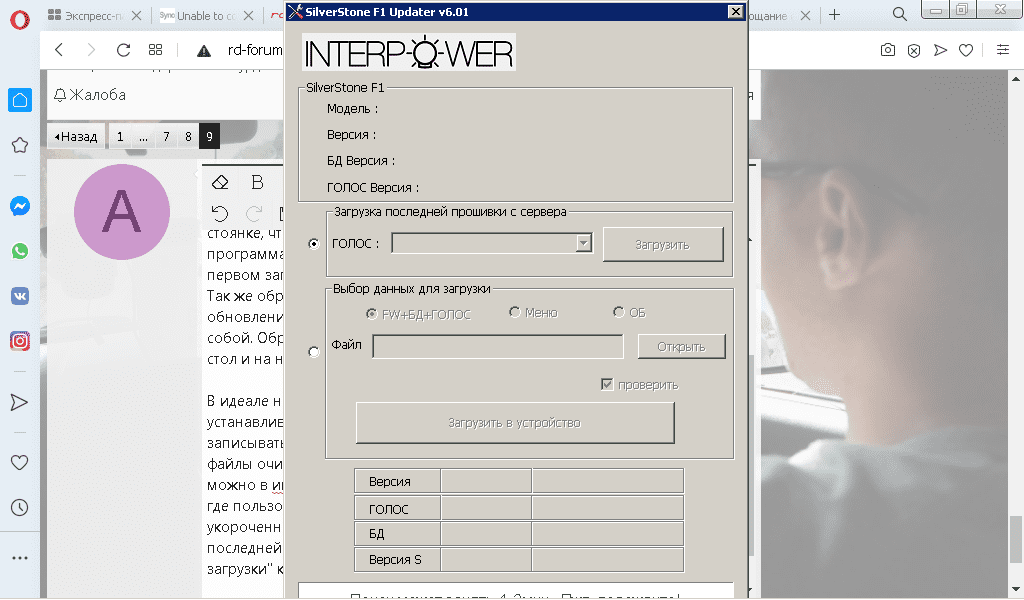This screenshot has width=1024, height=600.
Task: Select server firmware download radio button
Action: (314, 244)
